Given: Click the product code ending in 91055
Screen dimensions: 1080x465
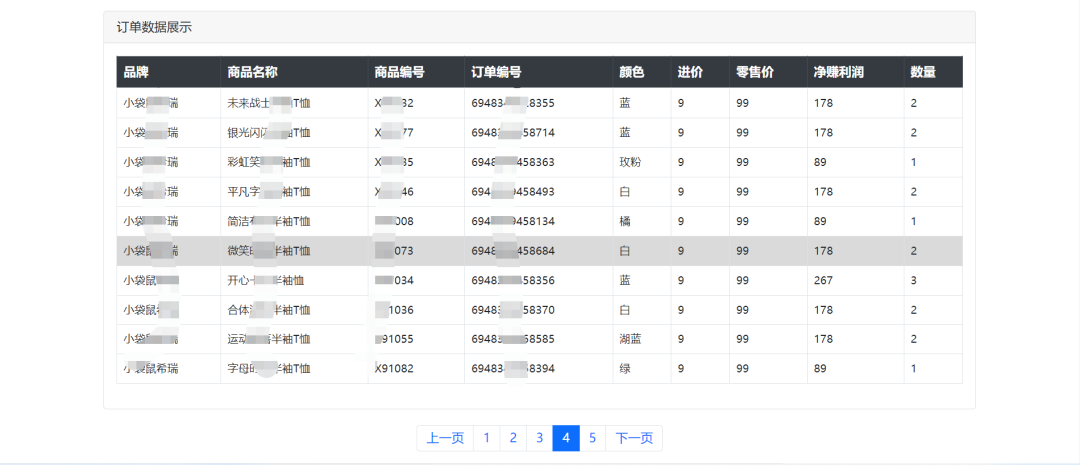Looking at the screenshot, I should [394, 340].
